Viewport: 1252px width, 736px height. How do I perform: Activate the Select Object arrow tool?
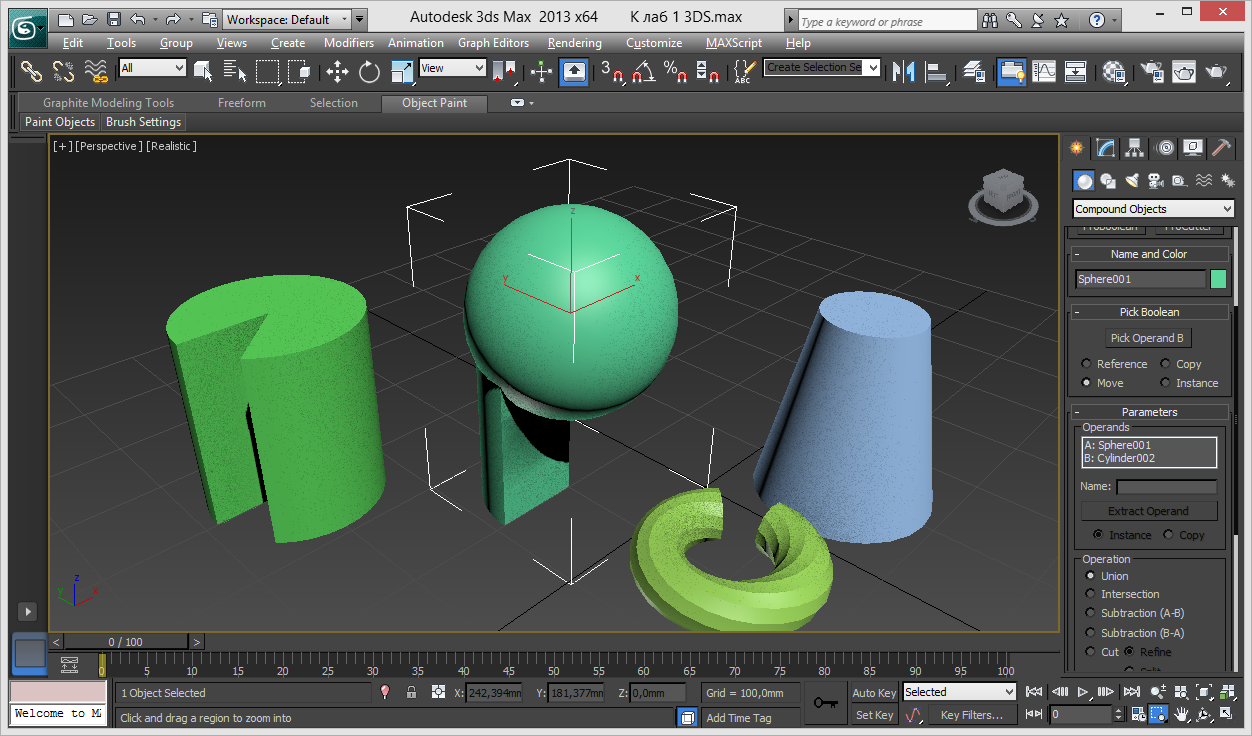click(204, 71)
